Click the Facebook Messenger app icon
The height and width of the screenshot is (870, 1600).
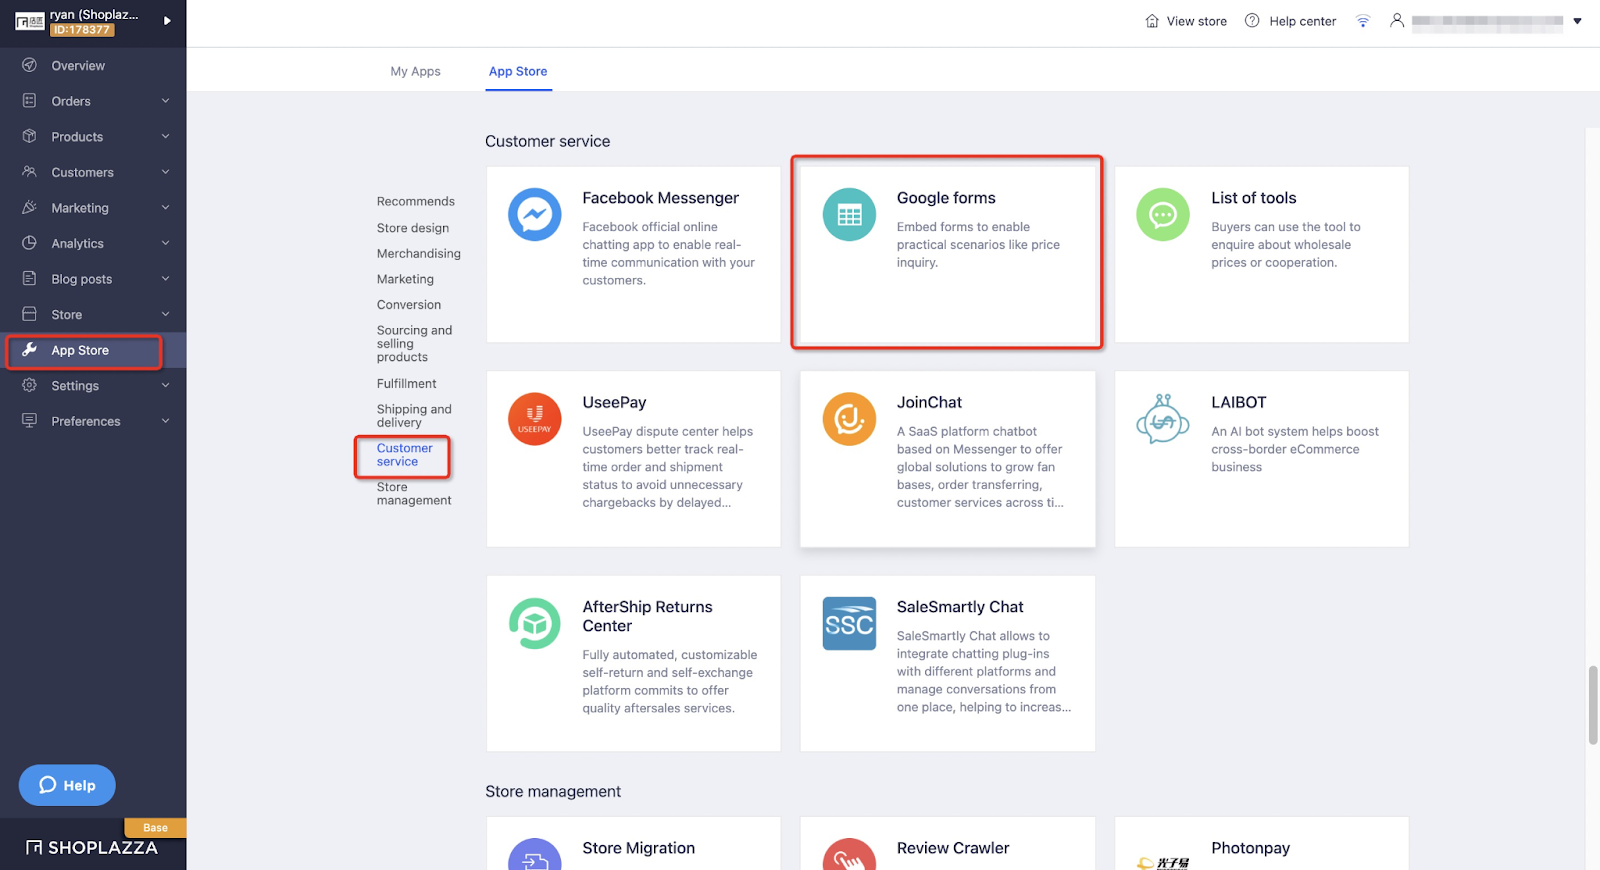[x=535, y=214]
